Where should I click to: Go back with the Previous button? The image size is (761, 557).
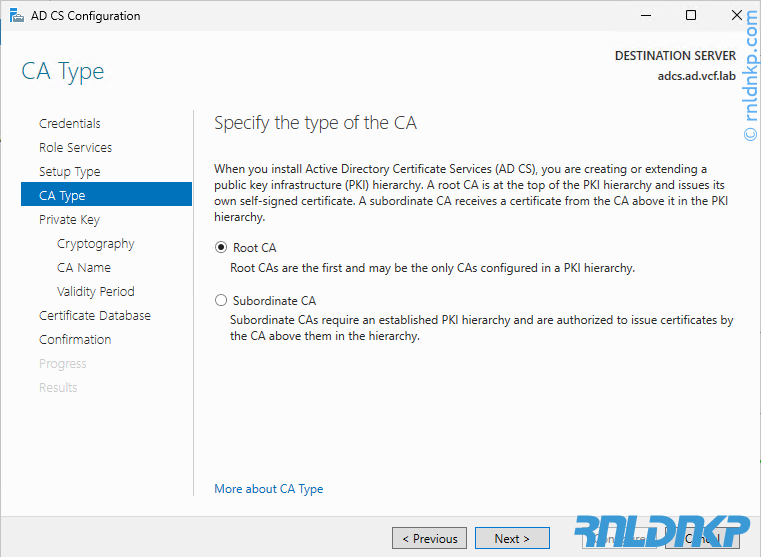429,538
